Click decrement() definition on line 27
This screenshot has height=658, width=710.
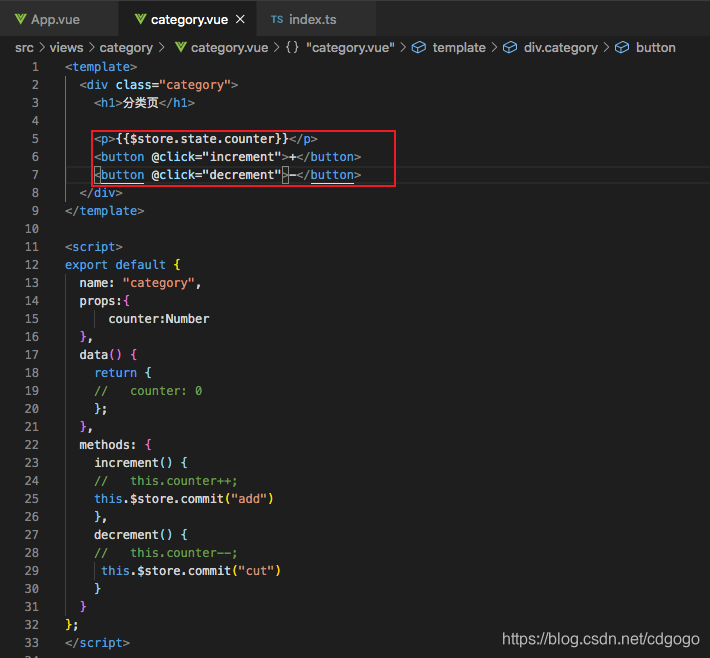pos(133,535)
